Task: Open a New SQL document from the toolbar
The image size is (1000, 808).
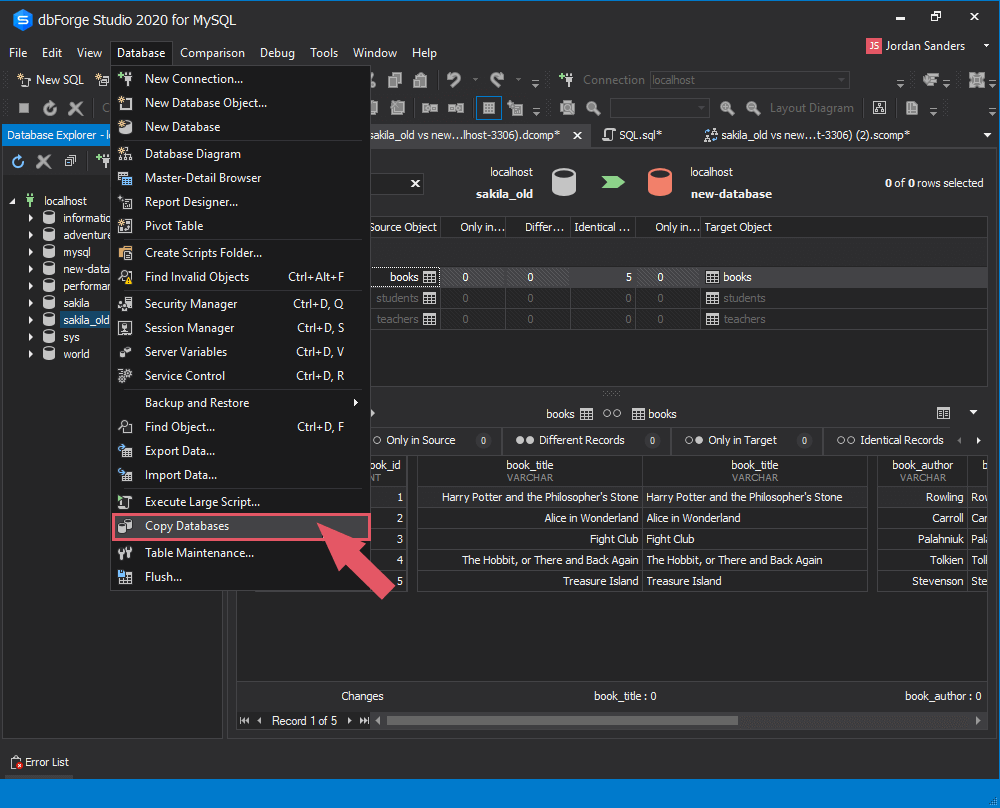Action: (x=48, y=79)
